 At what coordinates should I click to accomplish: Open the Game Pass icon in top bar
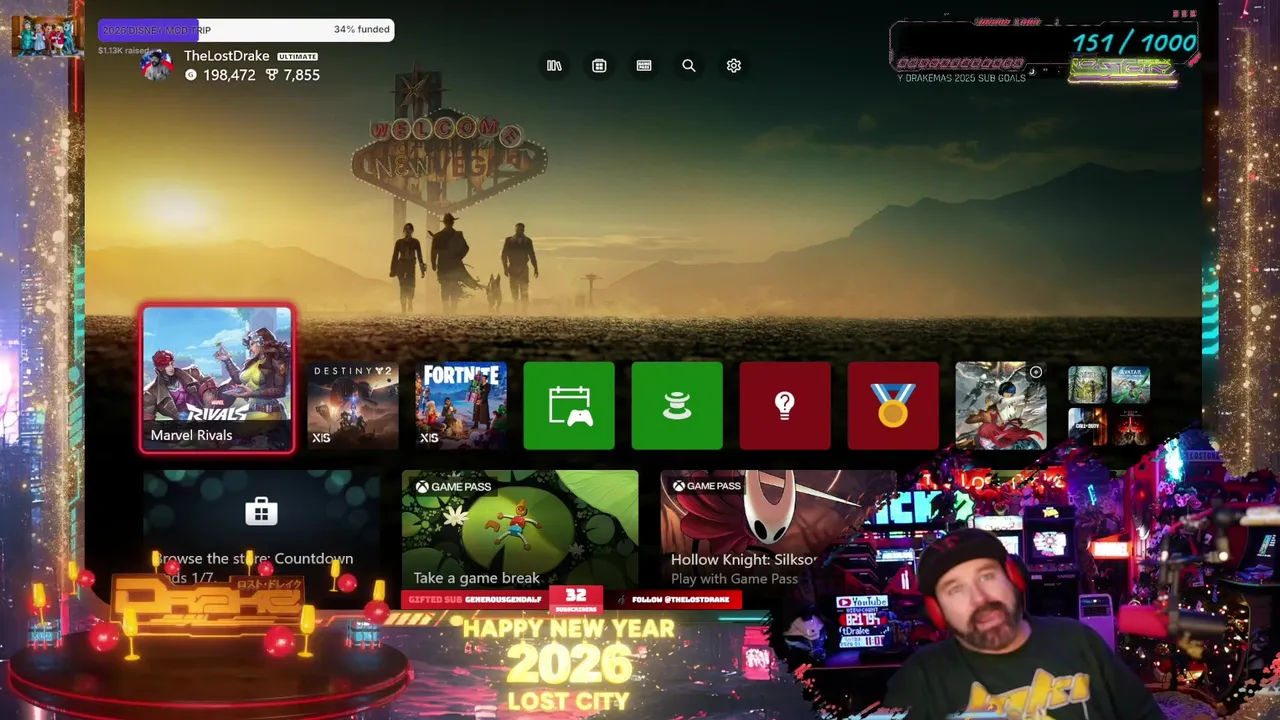[x=644, y=66]
